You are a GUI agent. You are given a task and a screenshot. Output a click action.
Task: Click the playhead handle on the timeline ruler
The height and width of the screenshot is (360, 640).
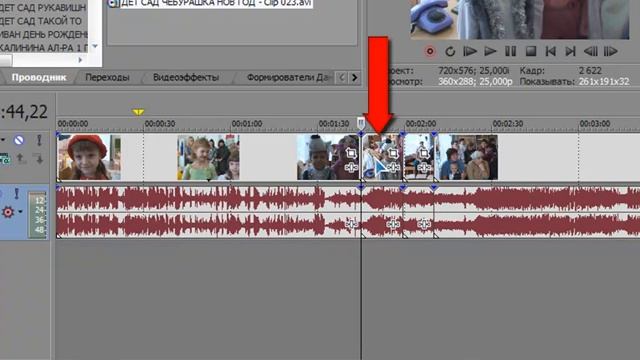(x=361, y=122)
